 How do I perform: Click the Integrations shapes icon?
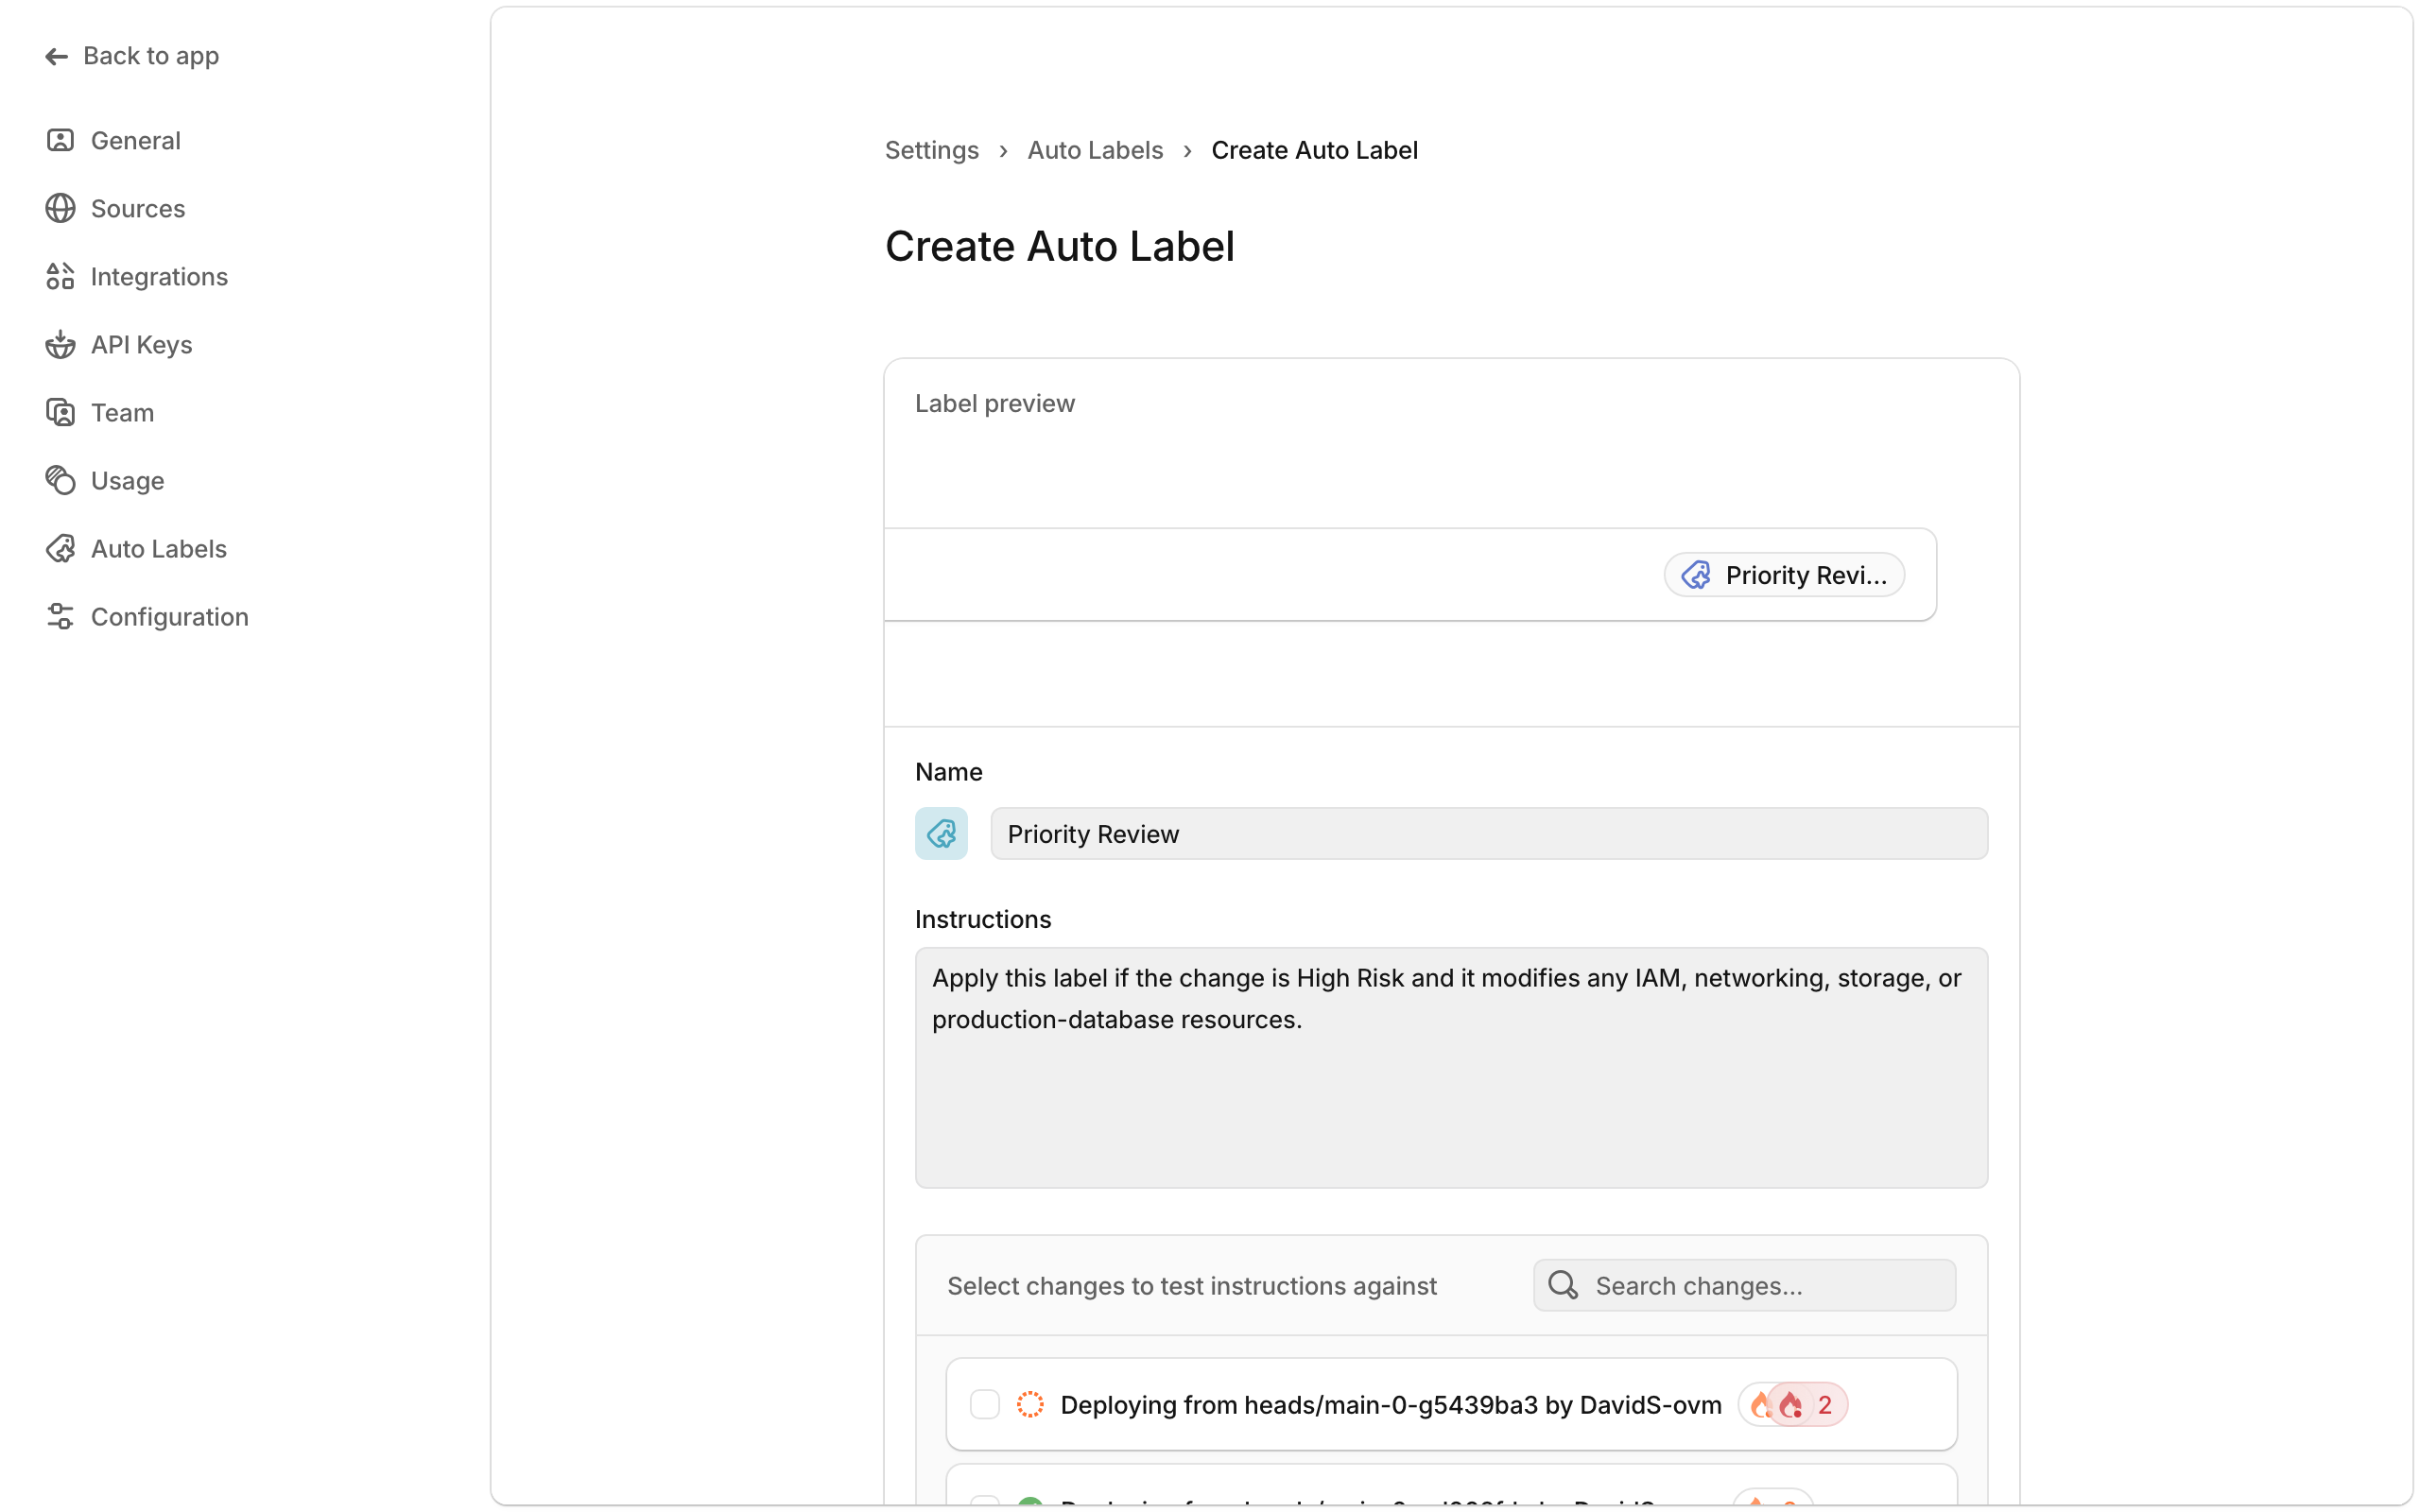pos(60,276)
